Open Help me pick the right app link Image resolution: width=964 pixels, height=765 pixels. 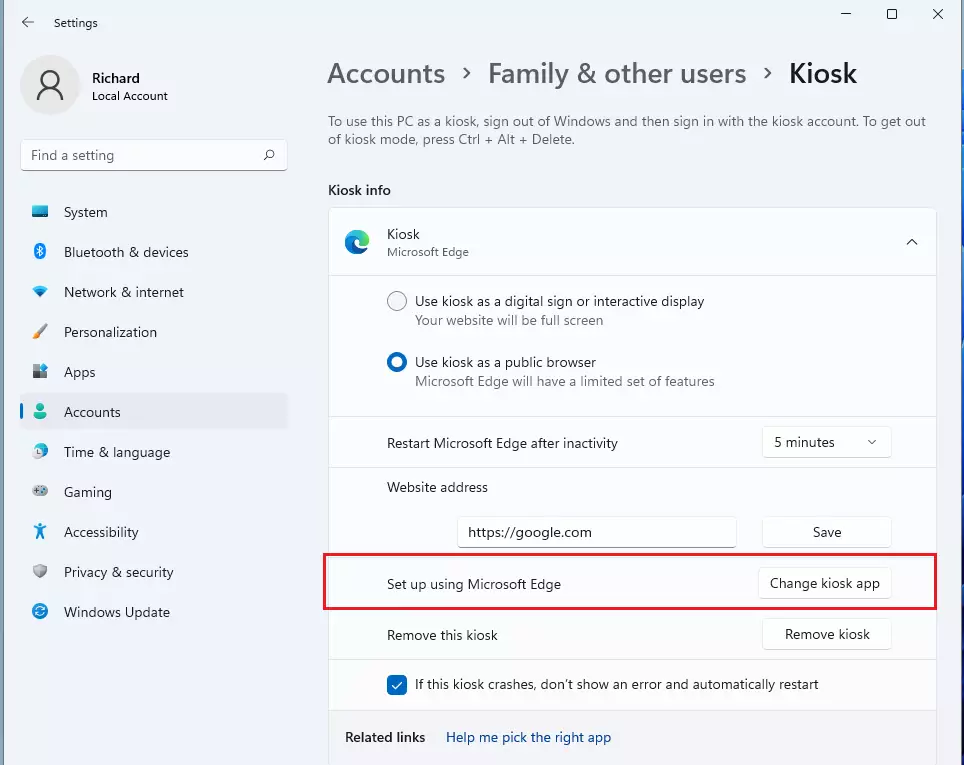[x=528, y=737]
